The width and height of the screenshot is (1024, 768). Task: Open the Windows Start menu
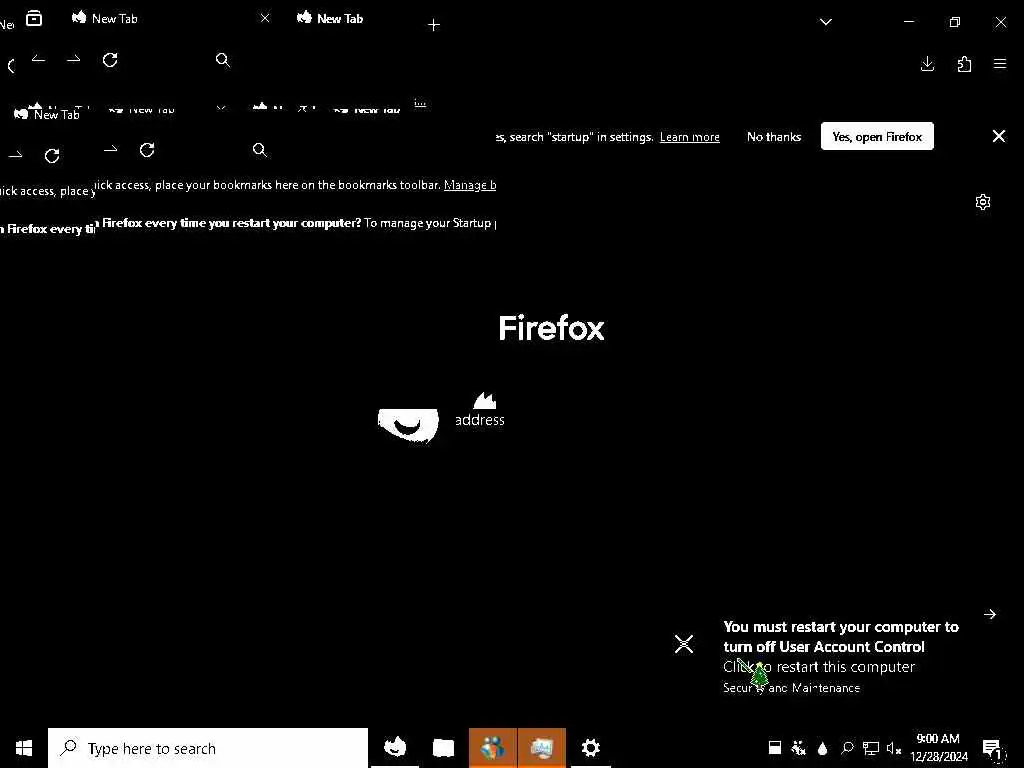click(24, 748)
